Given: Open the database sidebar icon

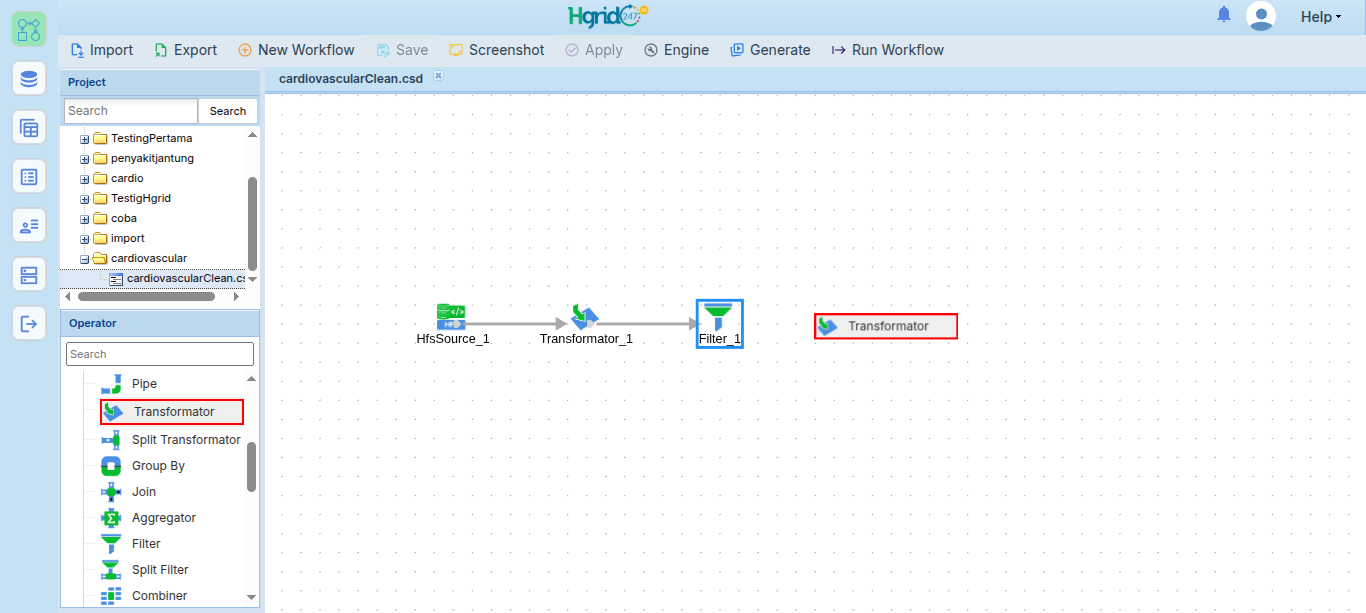Looking at the screenshot, I should (29, 78).
